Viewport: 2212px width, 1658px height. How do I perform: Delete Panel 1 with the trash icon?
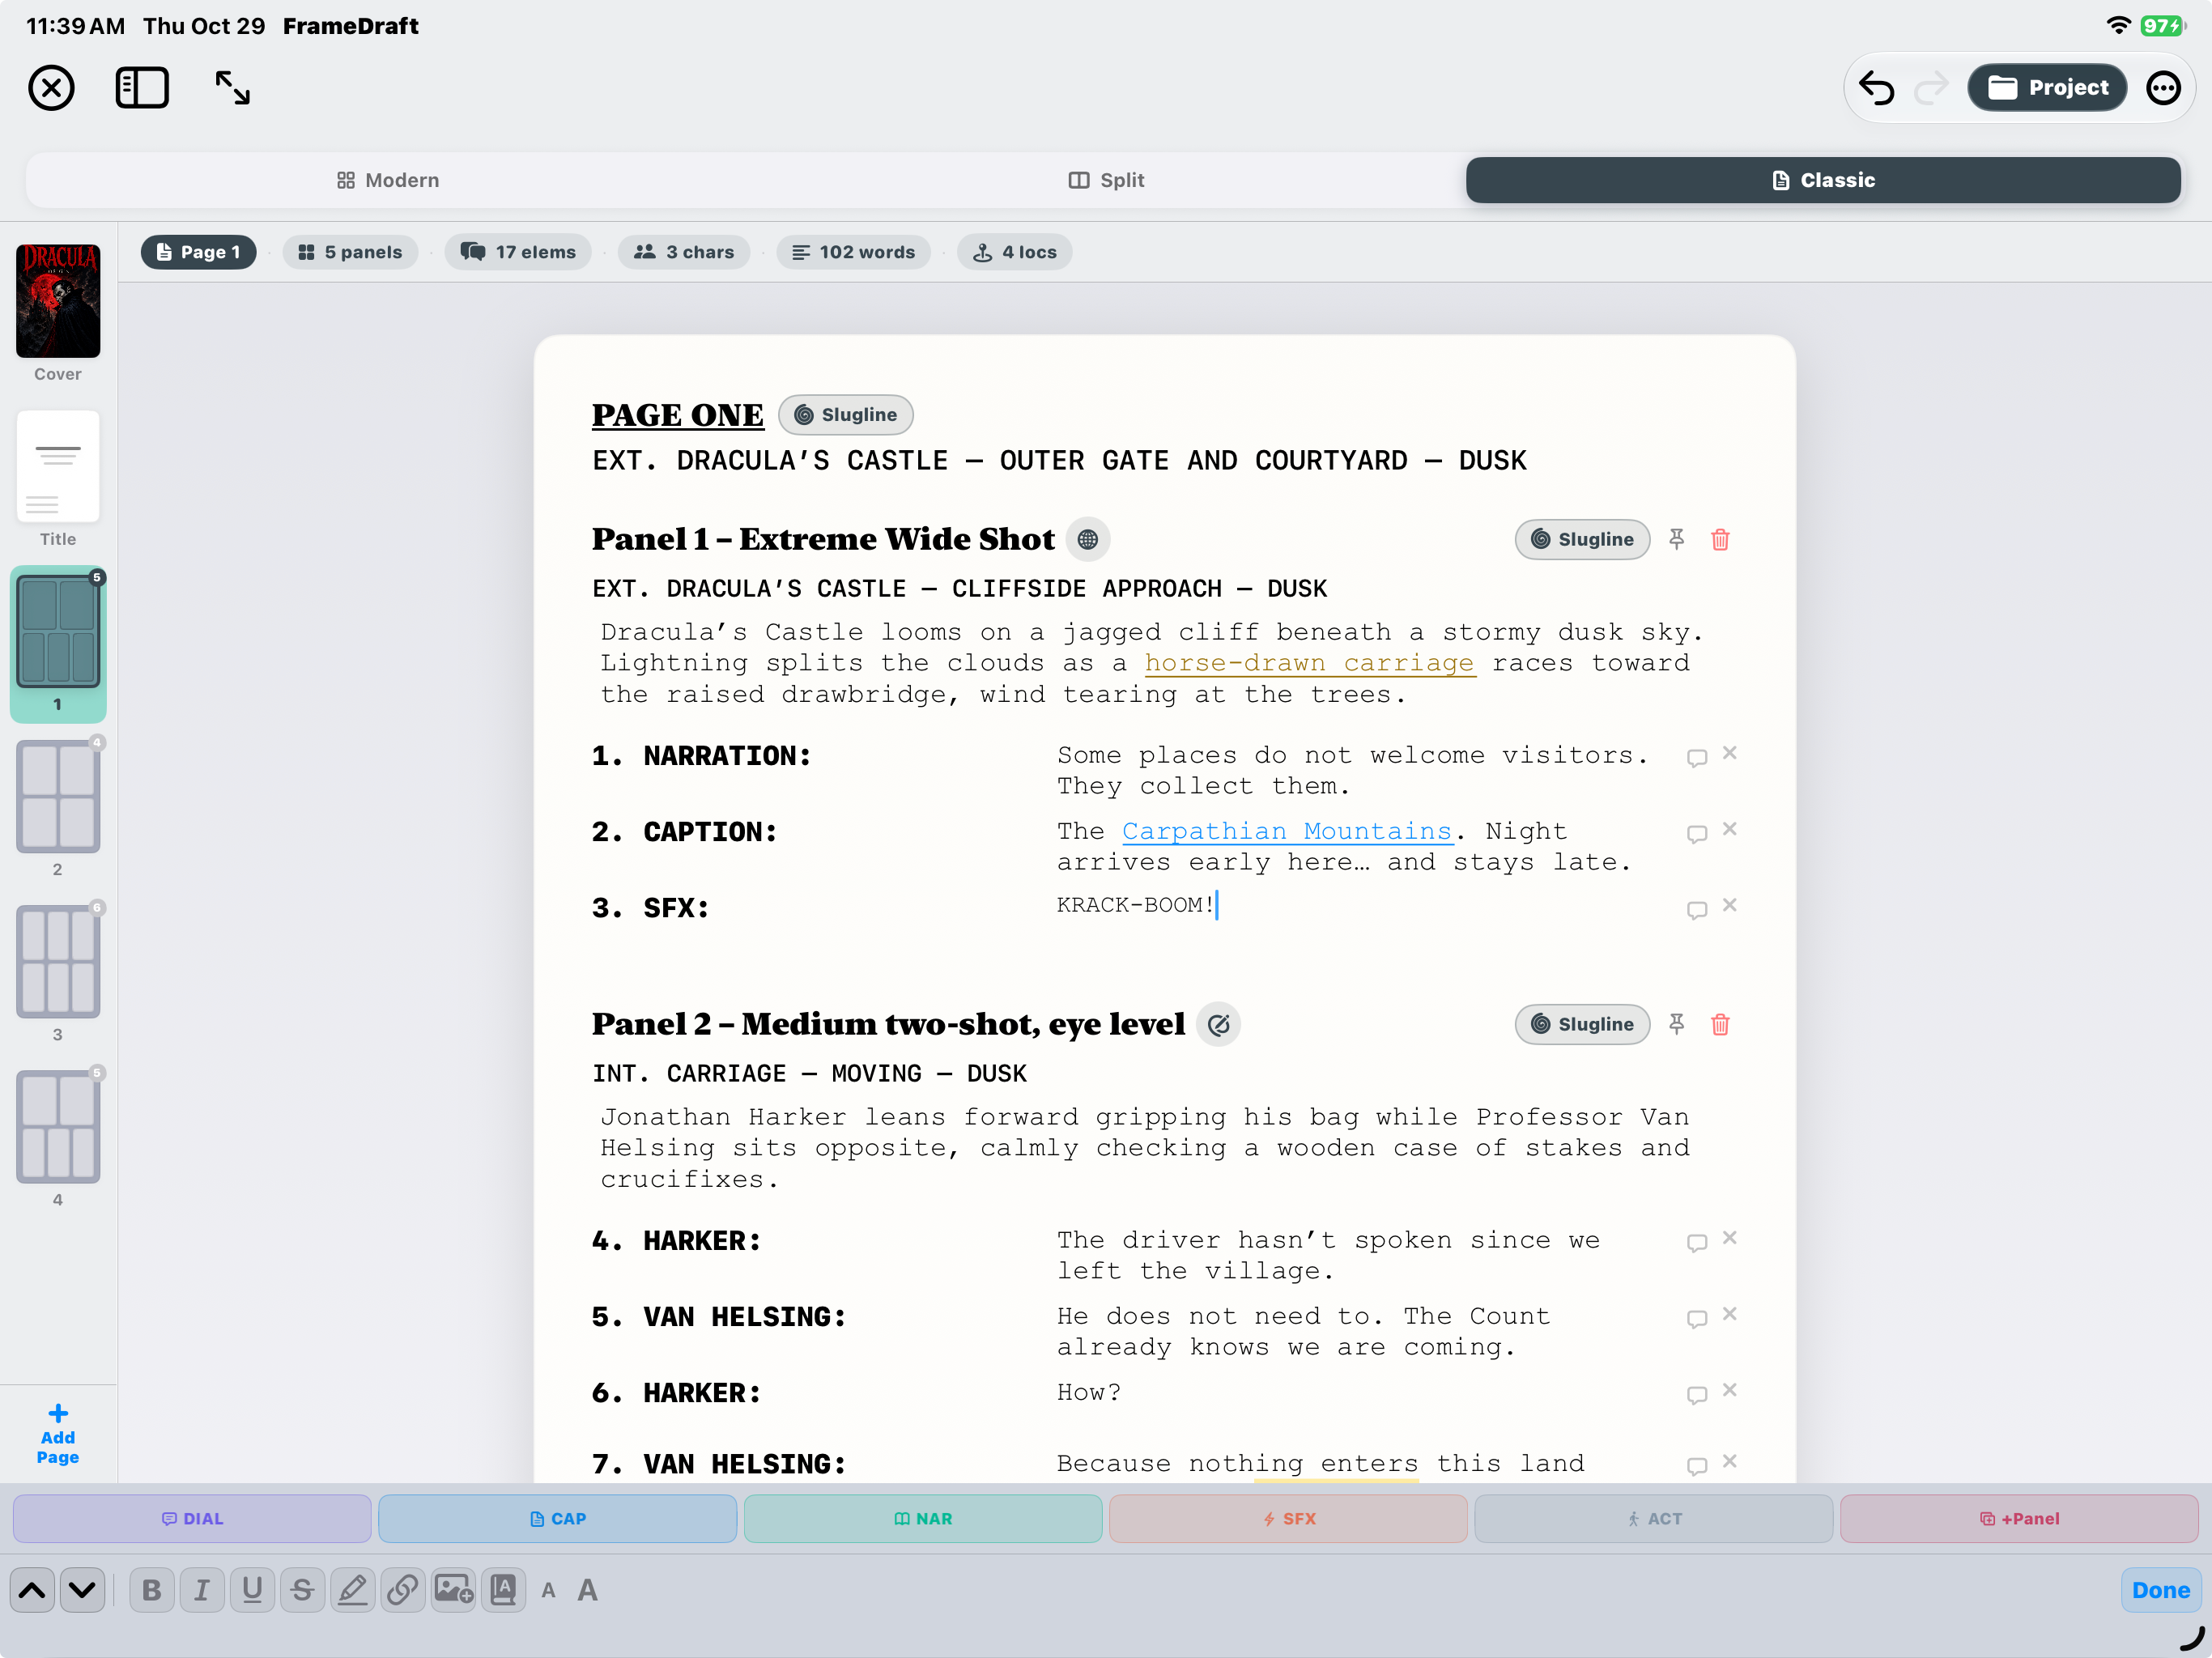1720,540
